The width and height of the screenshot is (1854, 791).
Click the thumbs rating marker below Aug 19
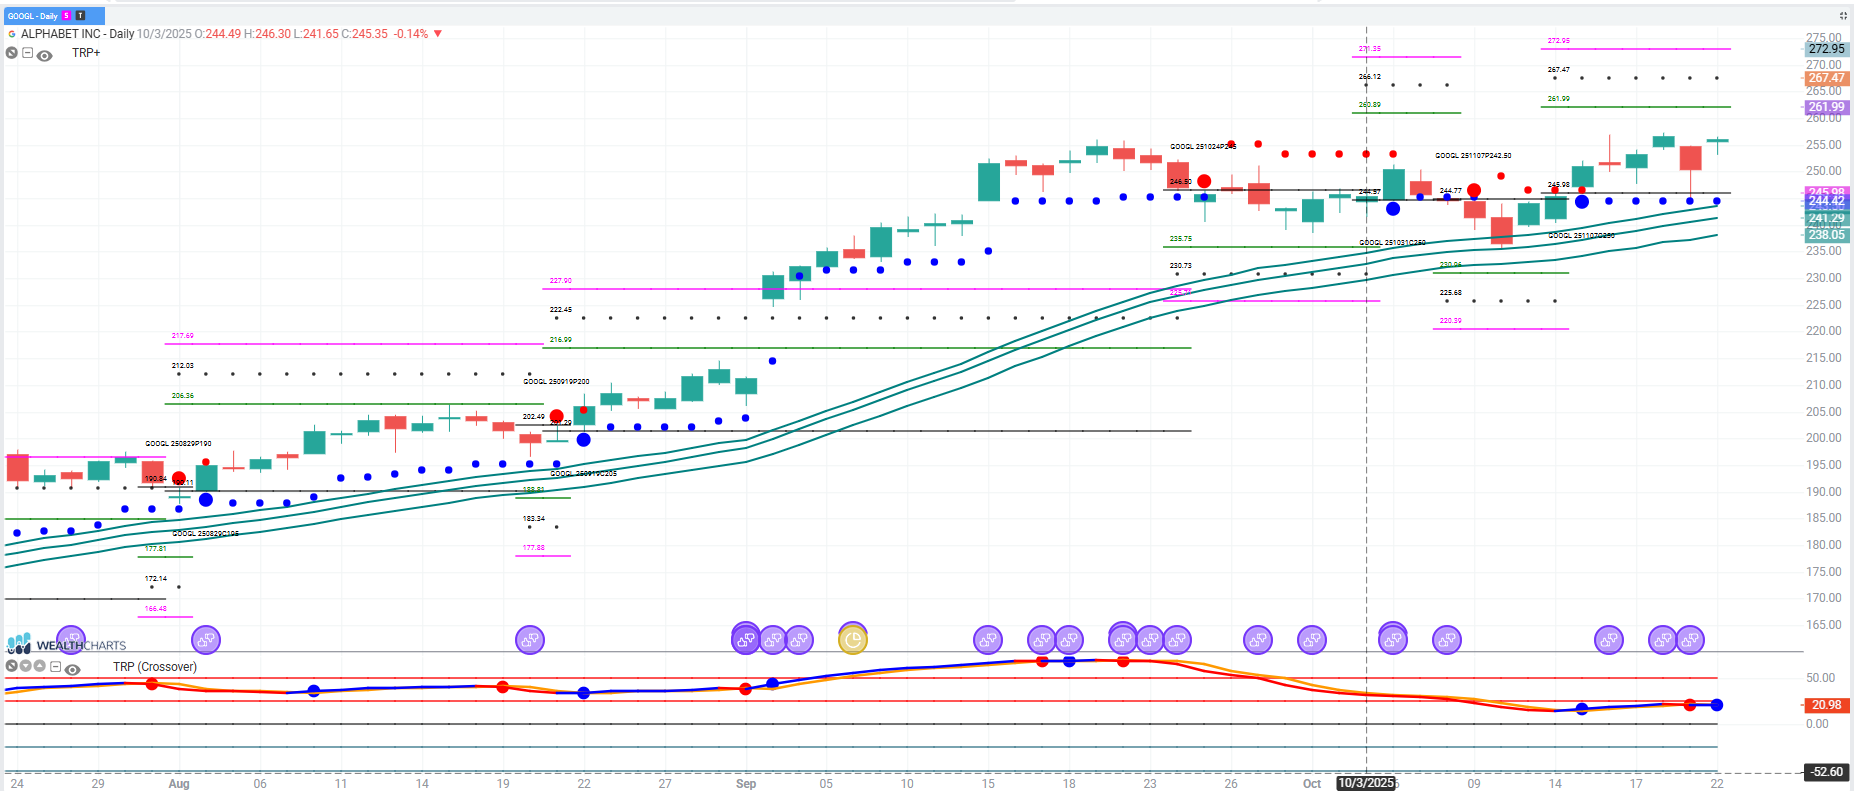529,640
